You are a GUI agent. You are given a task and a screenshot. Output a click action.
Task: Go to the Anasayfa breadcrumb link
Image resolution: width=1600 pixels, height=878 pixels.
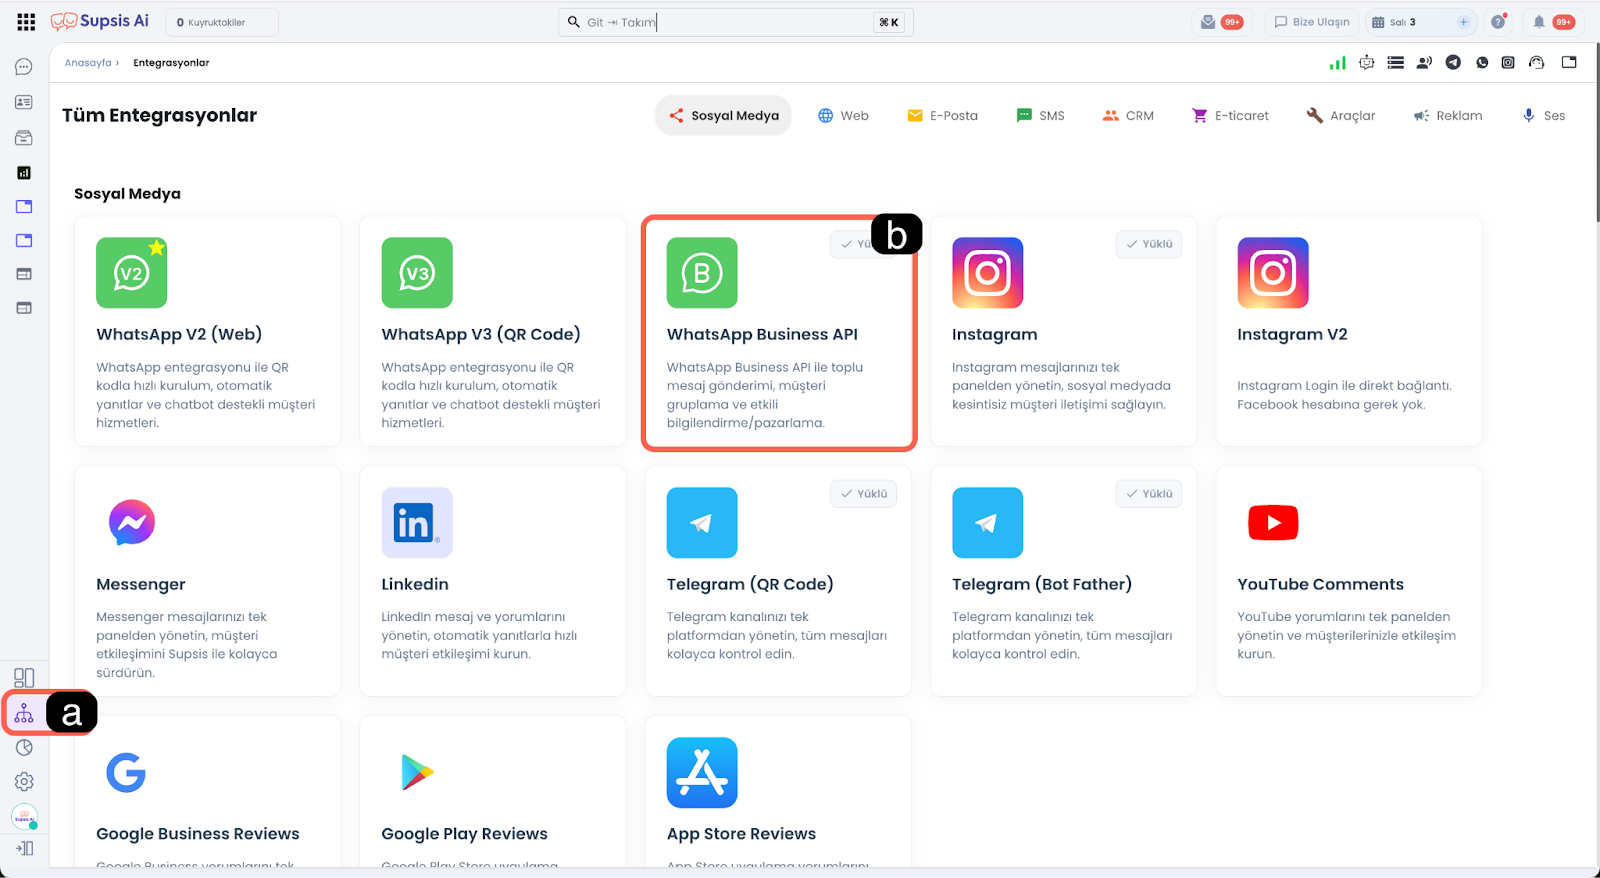pos(88,63)
